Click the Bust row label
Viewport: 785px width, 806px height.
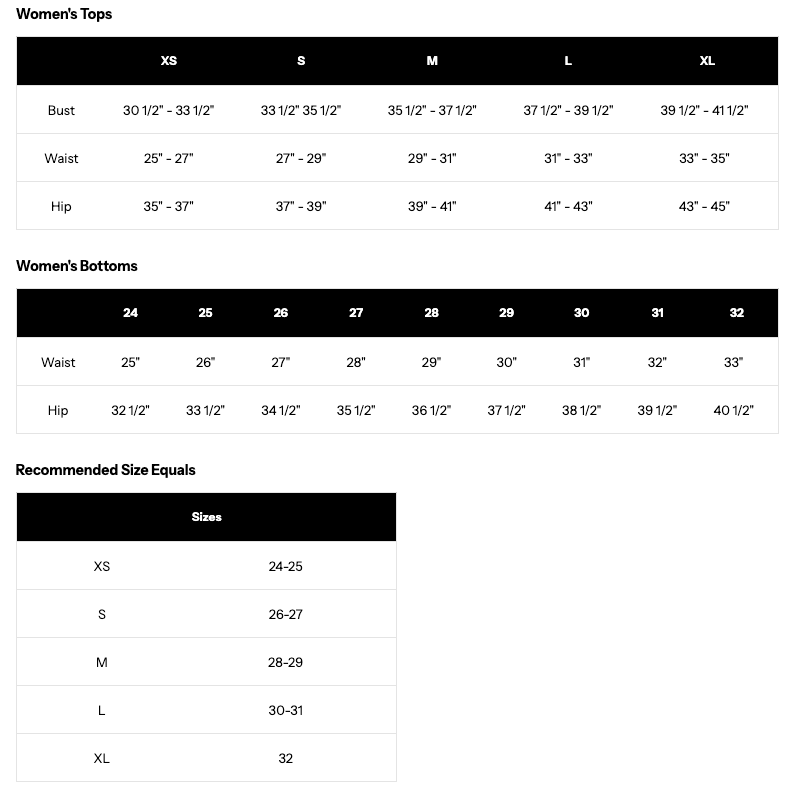click(61, 110)
